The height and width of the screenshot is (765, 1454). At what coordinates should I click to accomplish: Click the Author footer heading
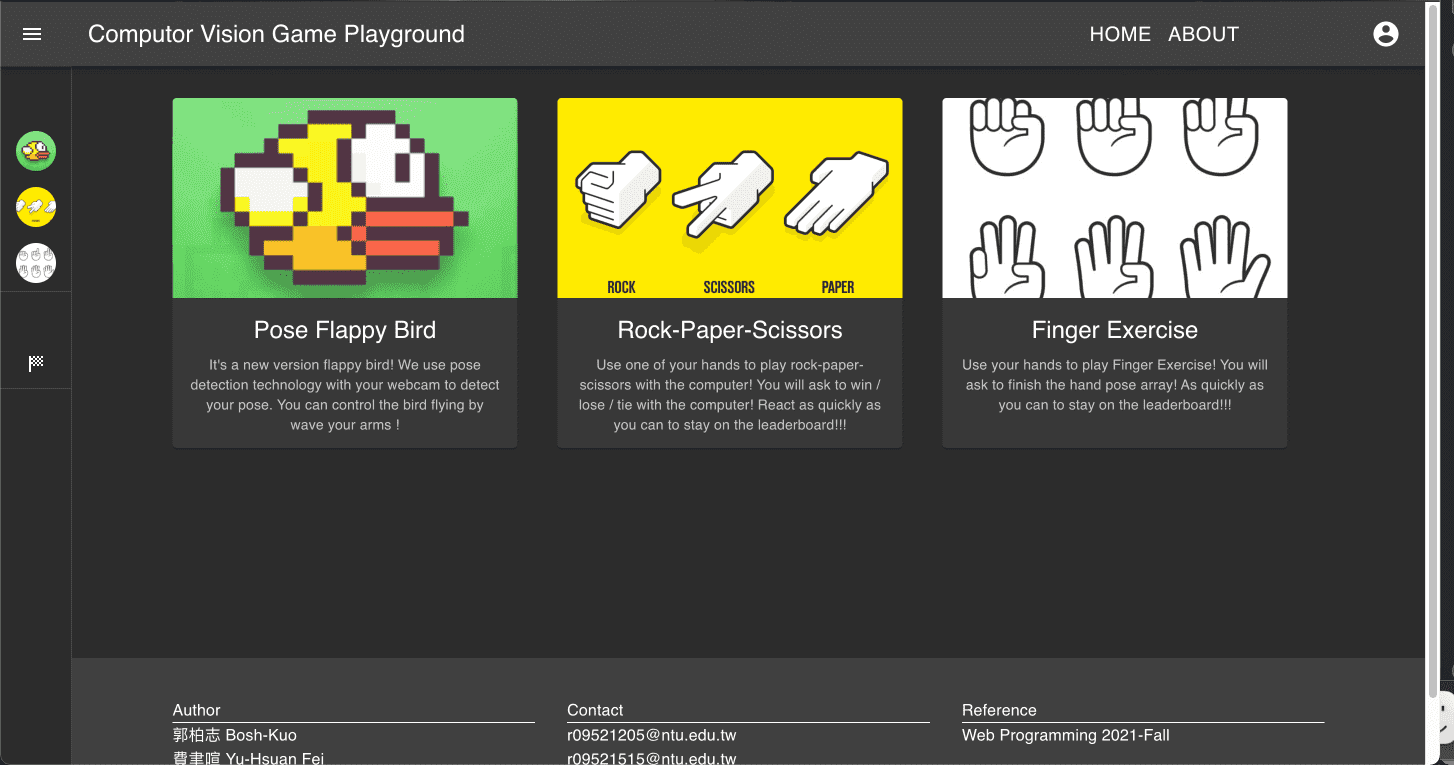[x=196, y=710]
